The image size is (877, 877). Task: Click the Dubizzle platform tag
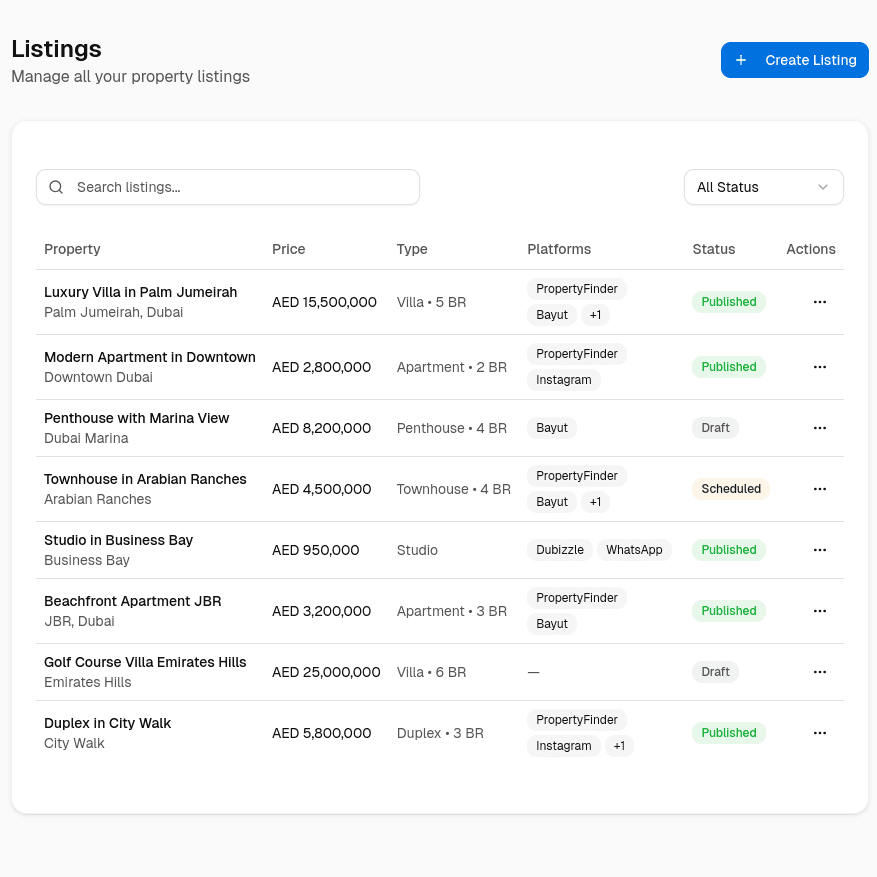coord(559,550)
